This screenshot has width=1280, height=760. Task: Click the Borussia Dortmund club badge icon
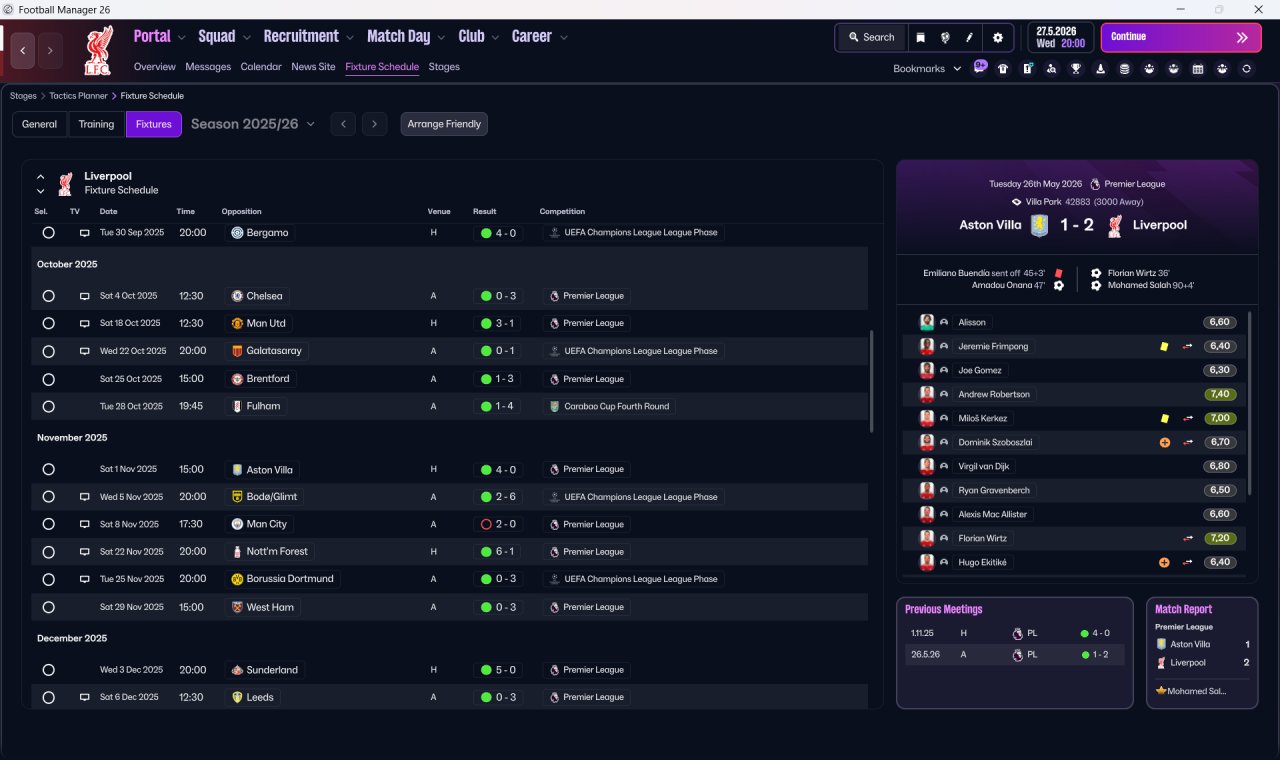237,579
